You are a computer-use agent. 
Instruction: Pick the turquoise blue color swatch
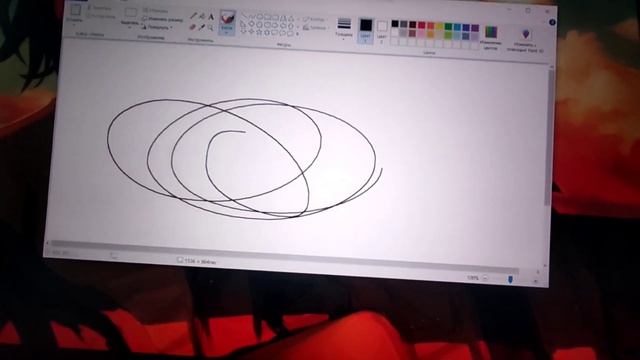click(457, 27)
